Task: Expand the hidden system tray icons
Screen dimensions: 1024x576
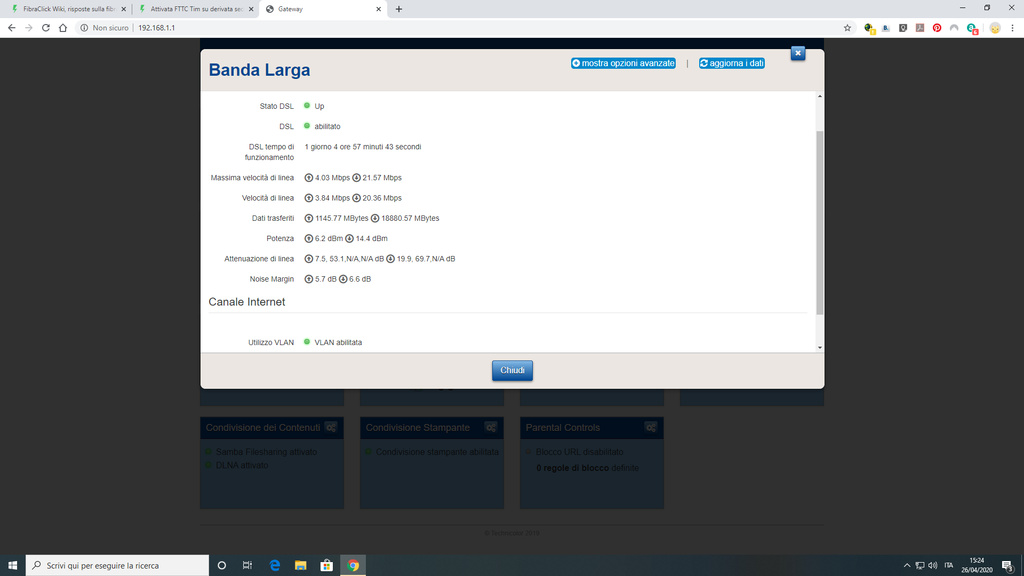Action: 906,566
